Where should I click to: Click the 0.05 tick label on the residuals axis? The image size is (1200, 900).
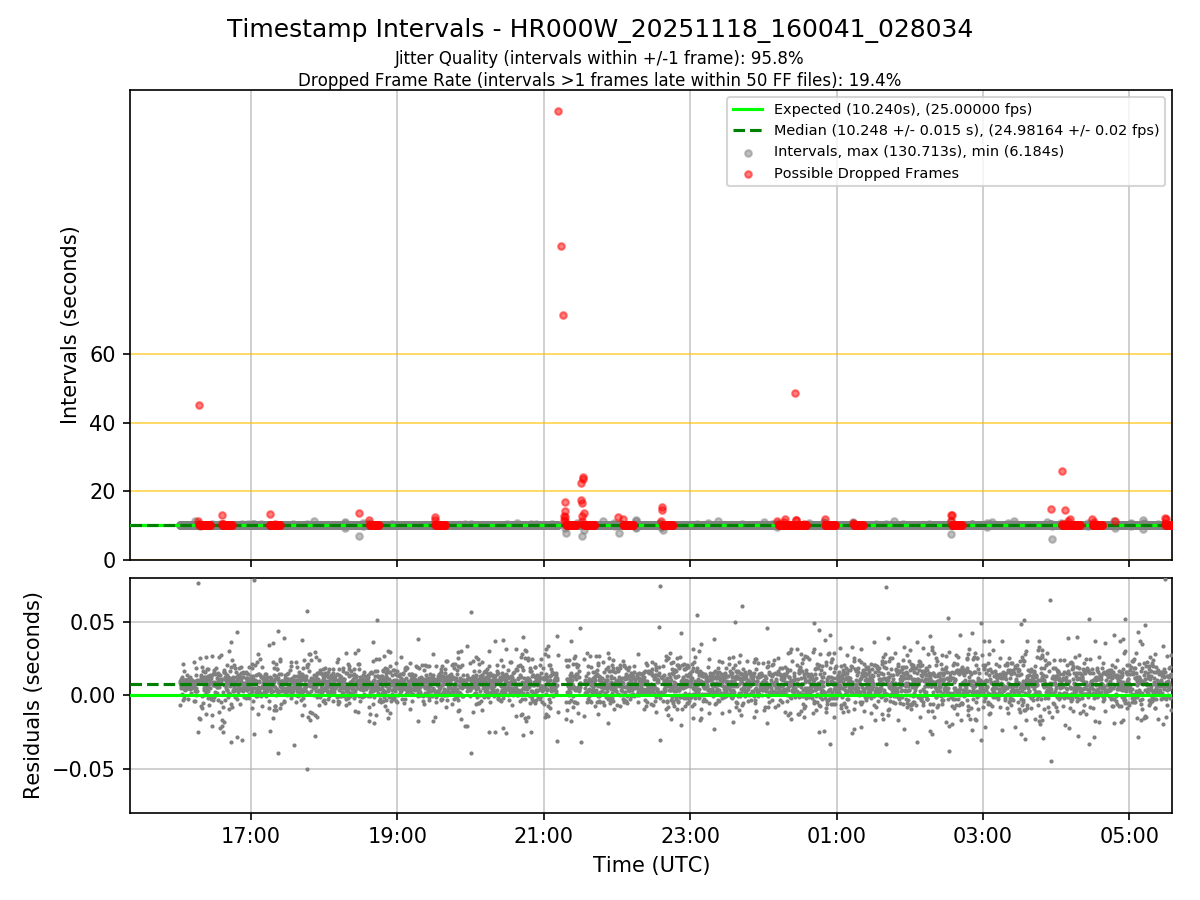[95, 622]
